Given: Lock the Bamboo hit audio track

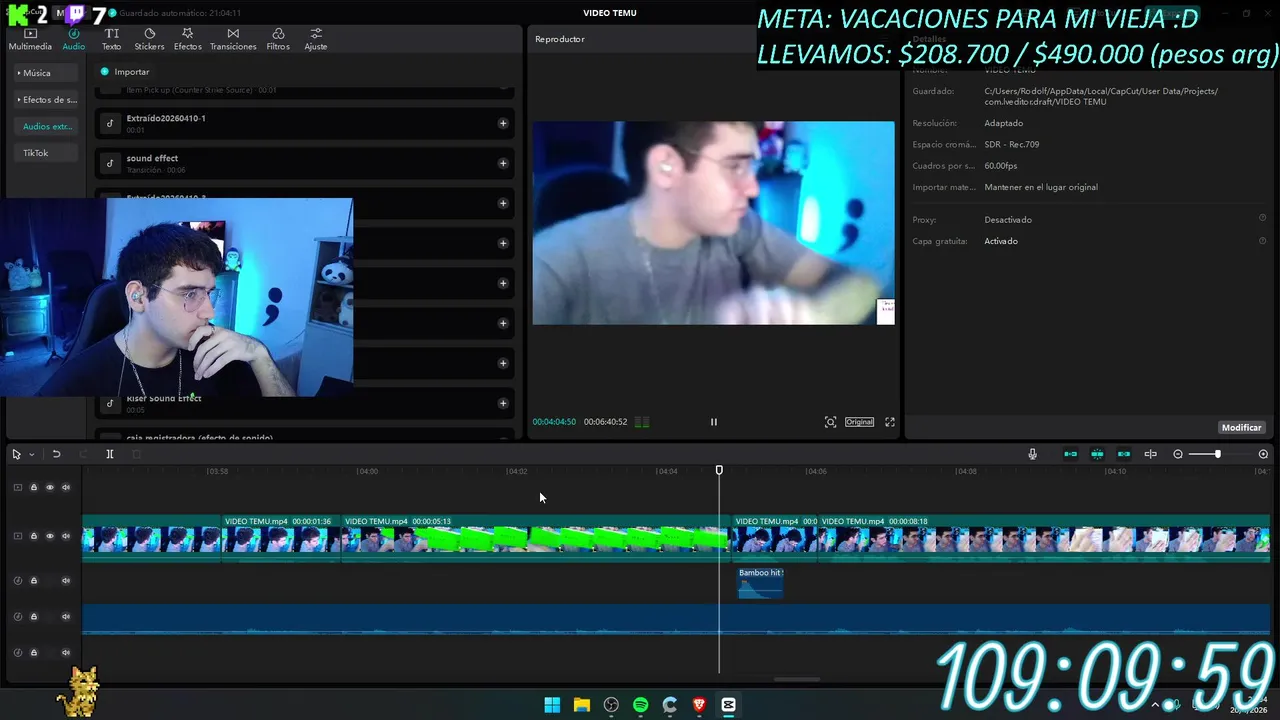Looking at the screenshot, I should [x=33, y=581].
